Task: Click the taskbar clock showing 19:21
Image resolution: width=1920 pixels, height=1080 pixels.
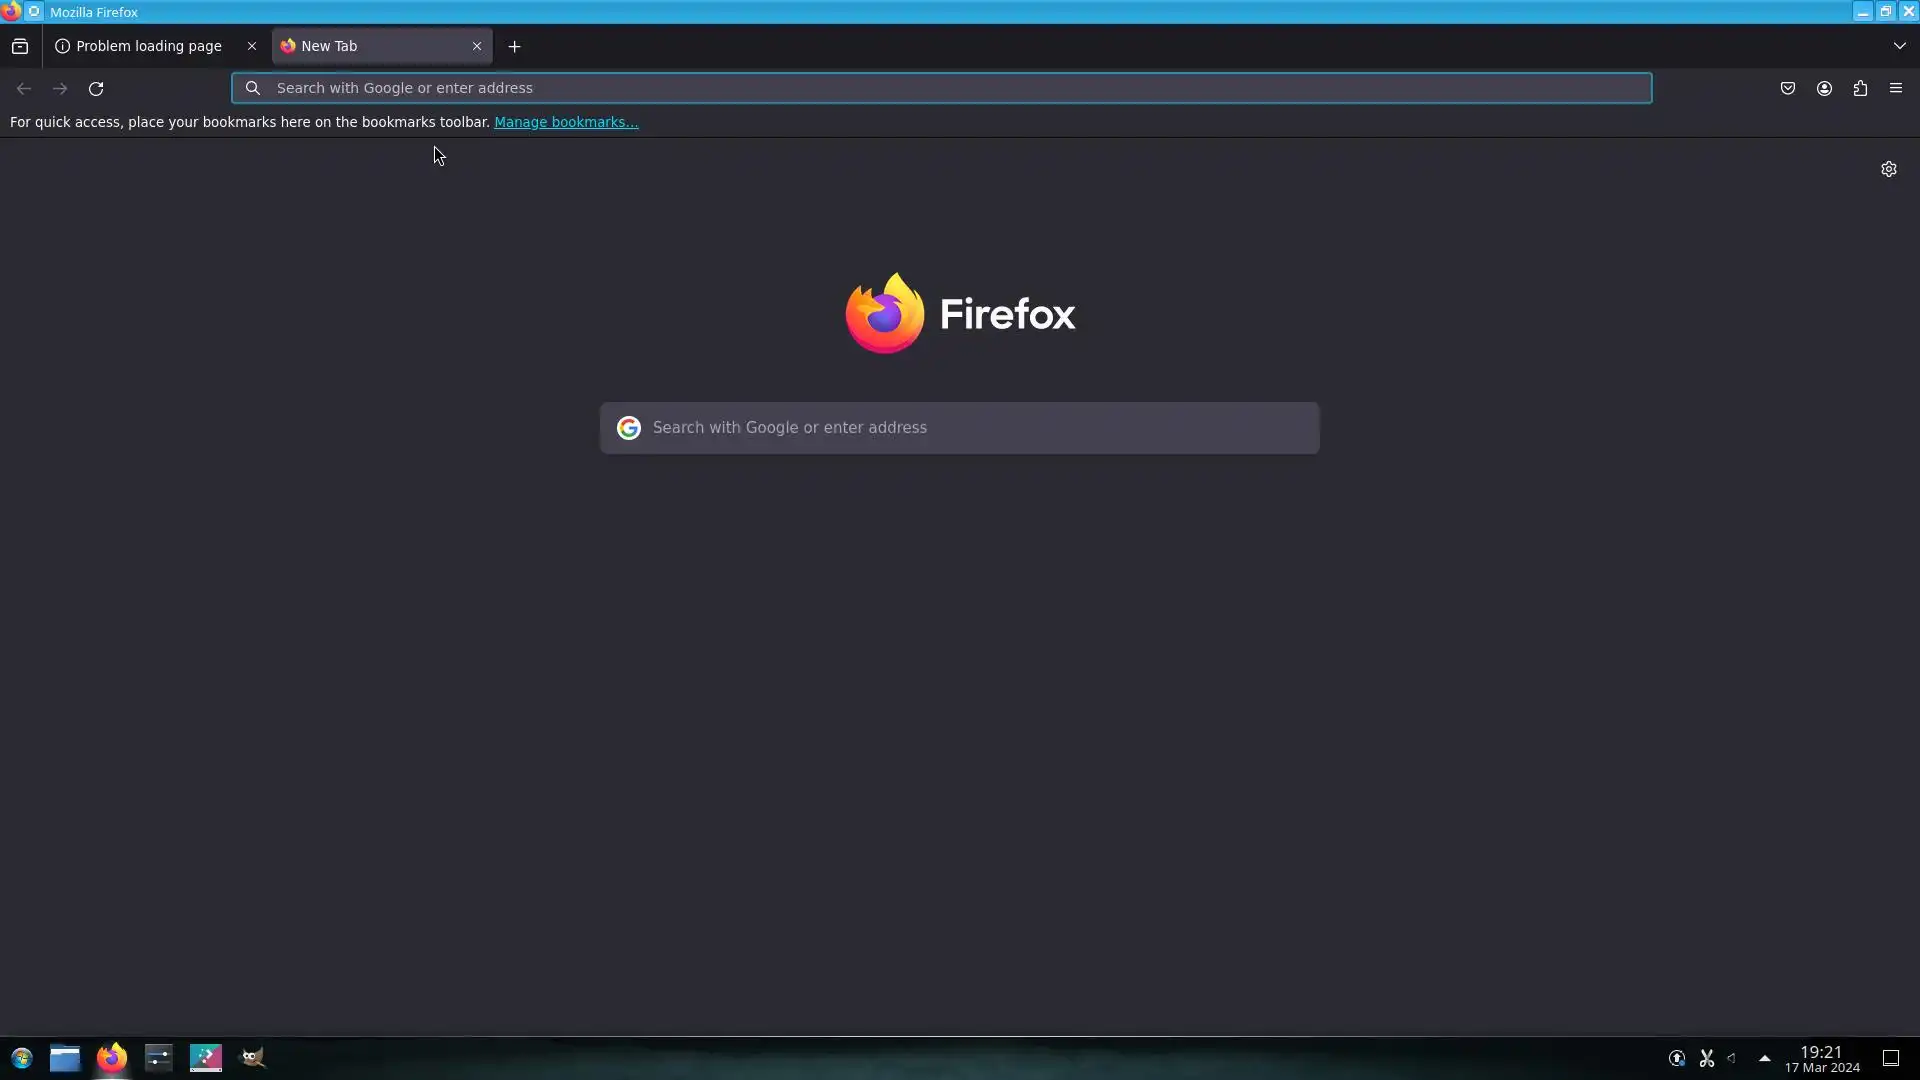Action: 1821,1058
